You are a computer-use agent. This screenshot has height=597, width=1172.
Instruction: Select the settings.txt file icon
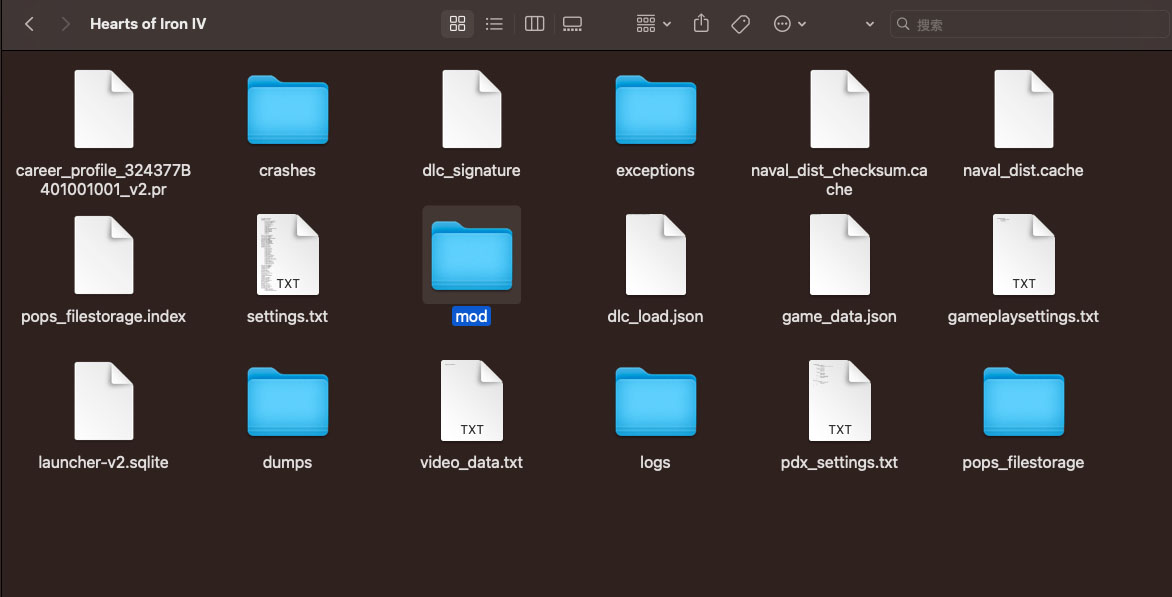point(288,255)
